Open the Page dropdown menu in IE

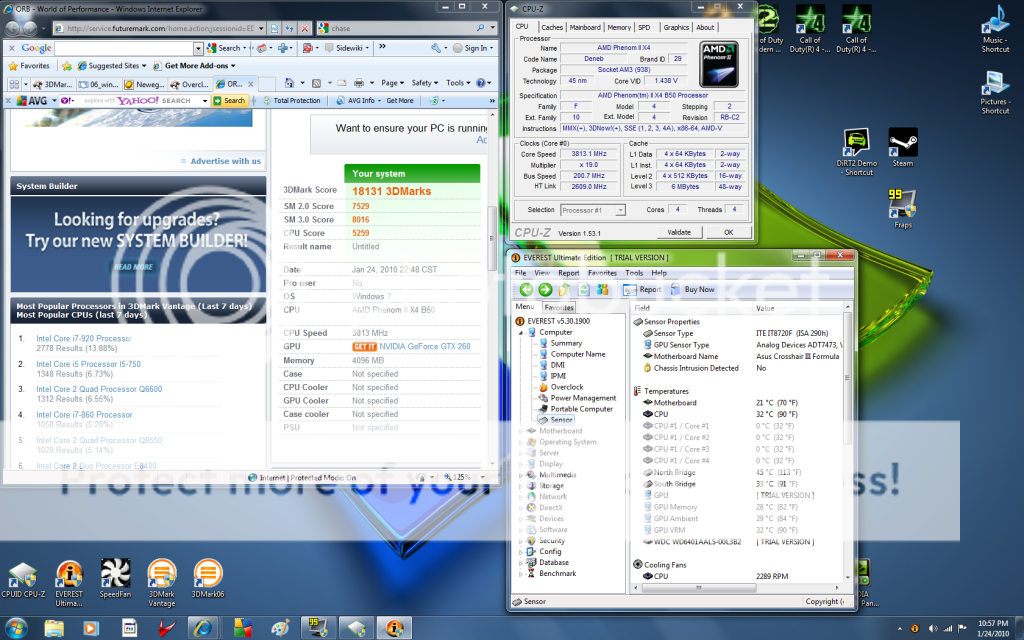pos(392,83)
